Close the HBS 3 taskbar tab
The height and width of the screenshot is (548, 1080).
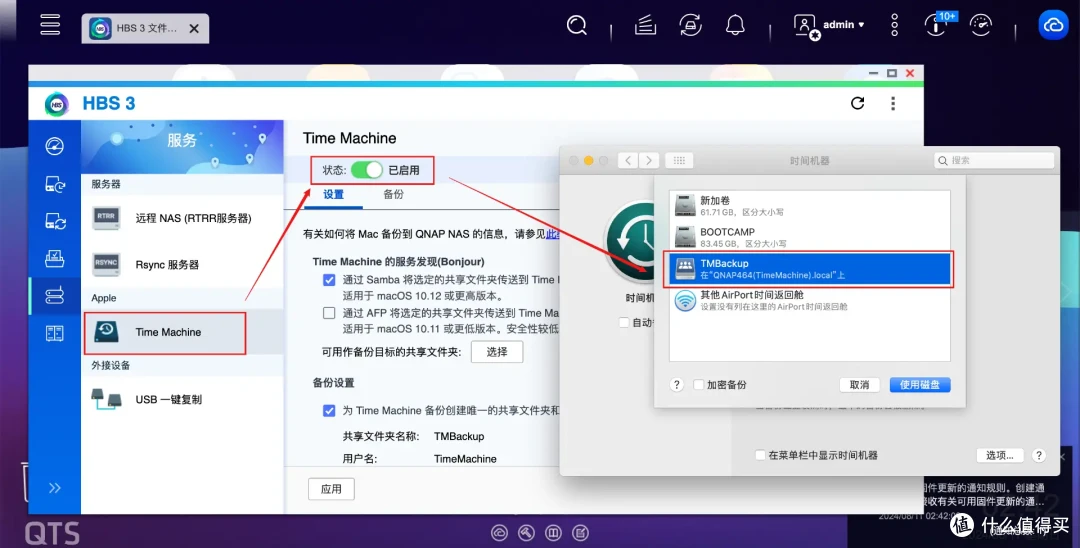click(x=194, y=29)
